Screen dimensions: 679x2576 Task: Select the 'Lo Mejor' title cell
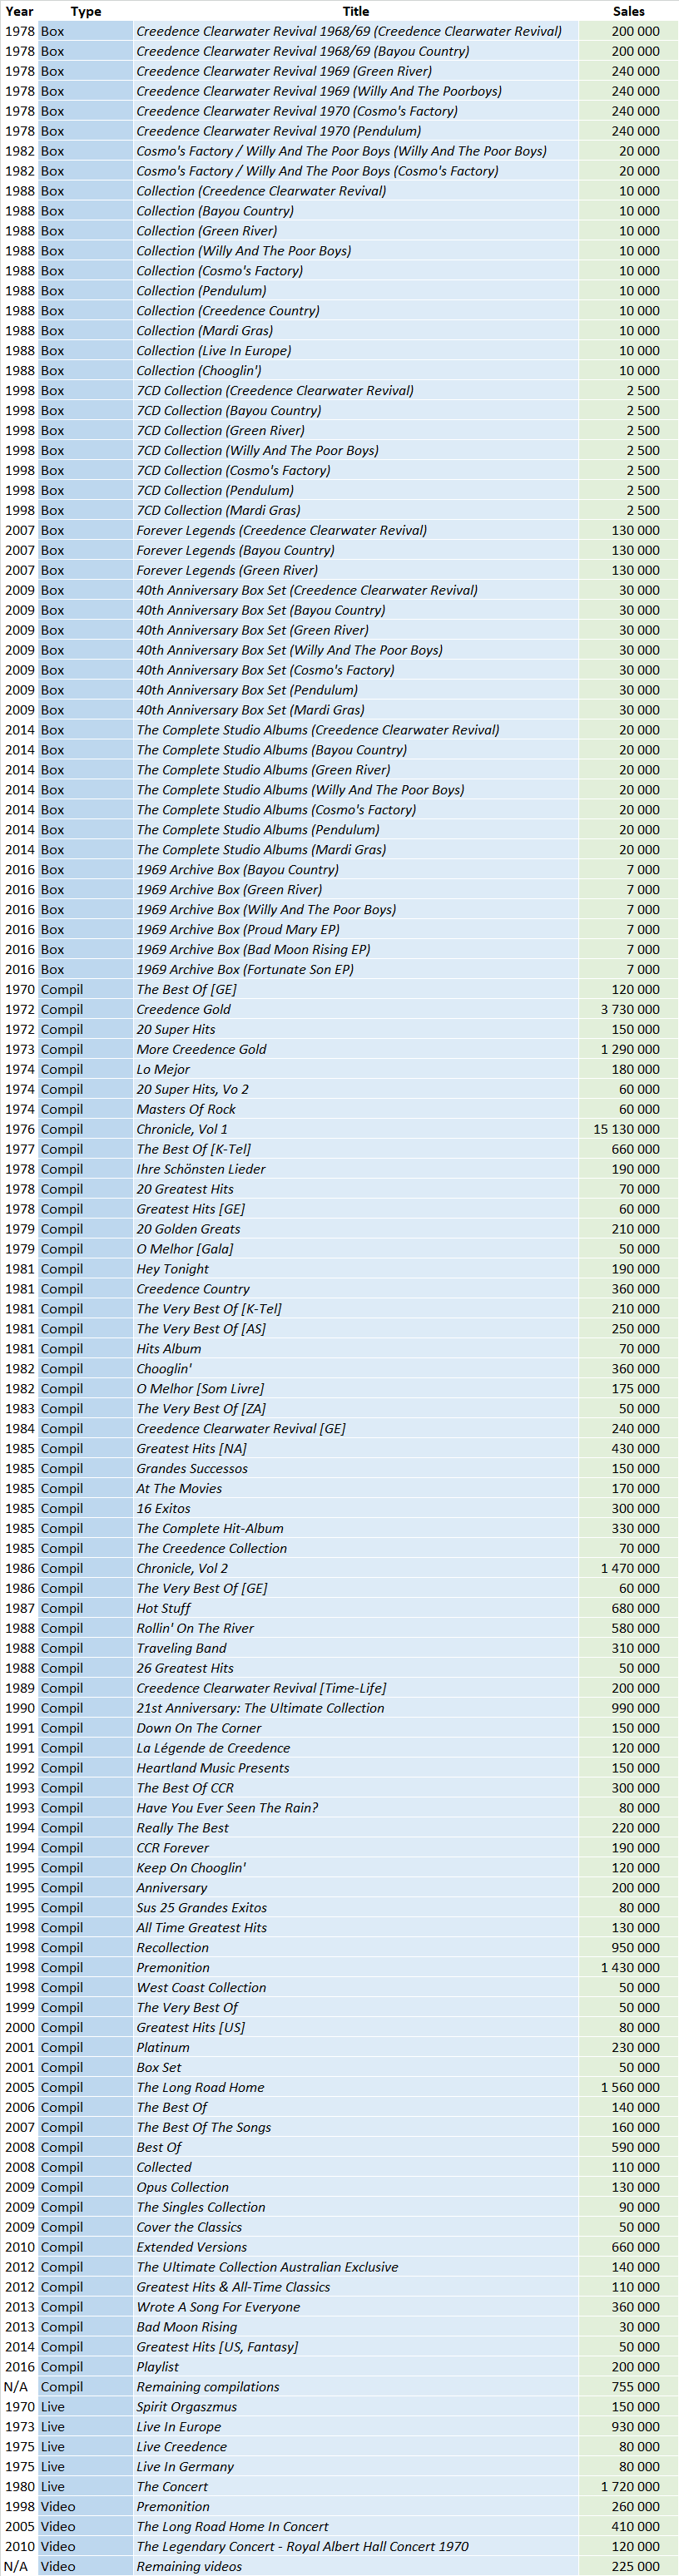click(x=163, y=1069)
